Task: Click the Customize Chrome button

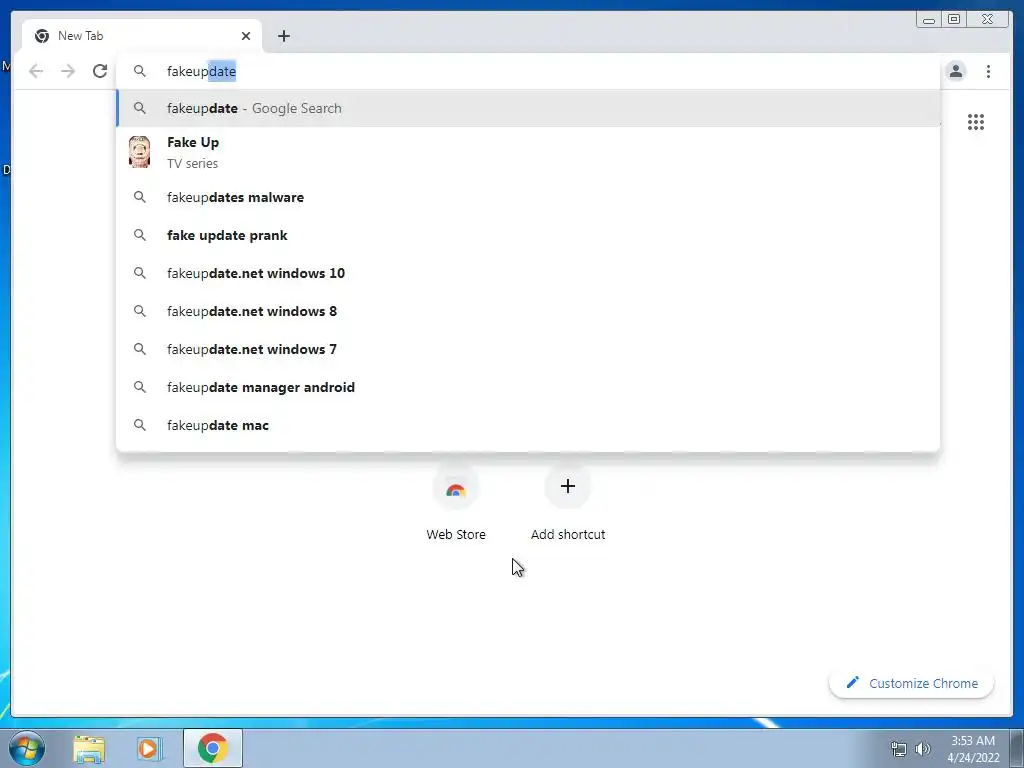Action: click(912, 683)
